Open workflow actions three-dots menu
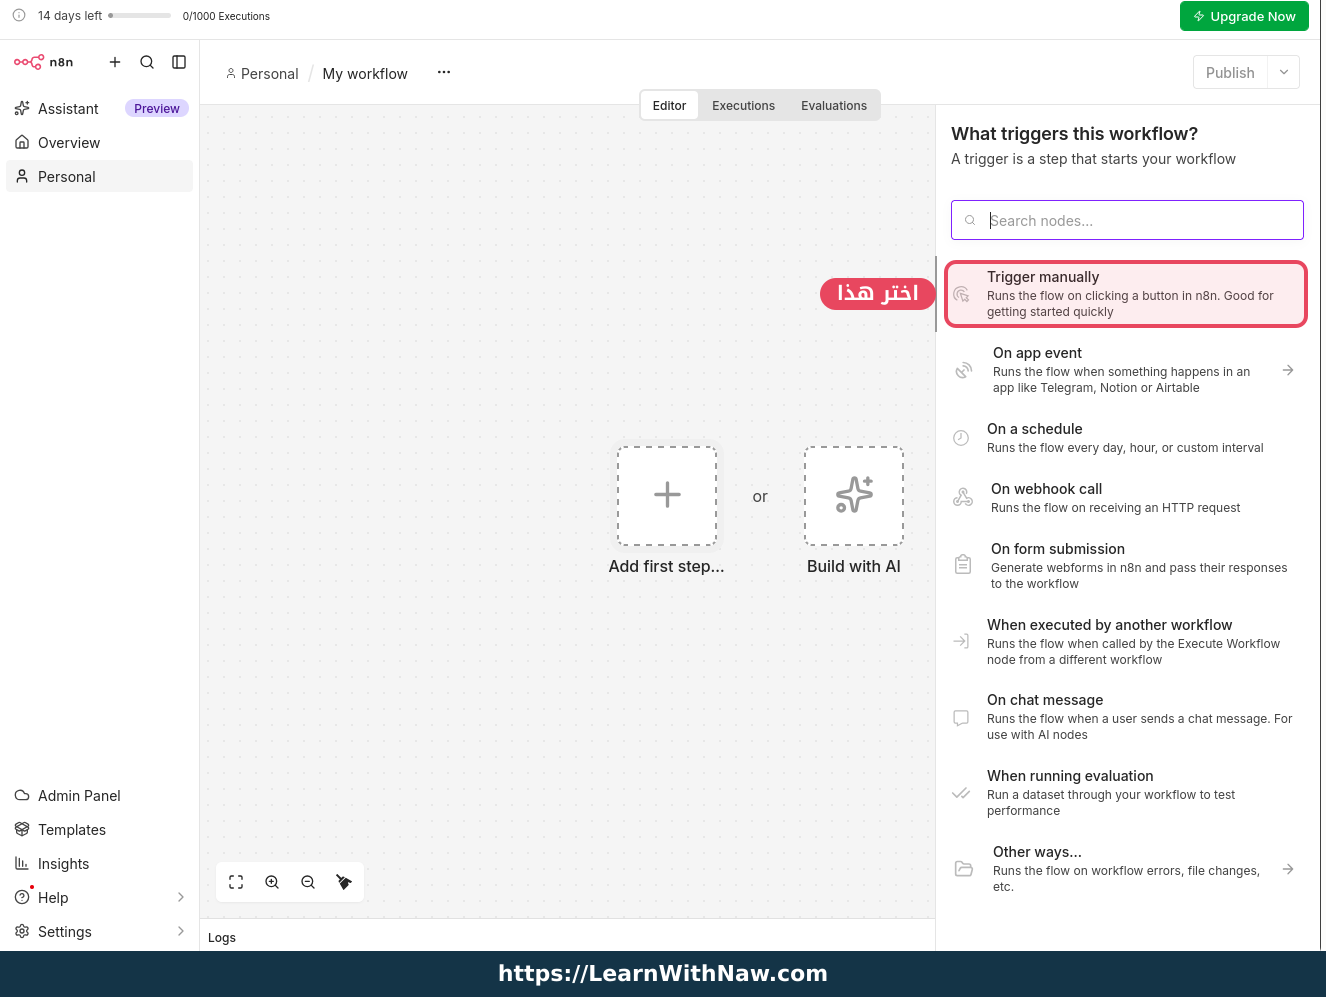This screenshot has height=997, width=1326. click(444, 72)
